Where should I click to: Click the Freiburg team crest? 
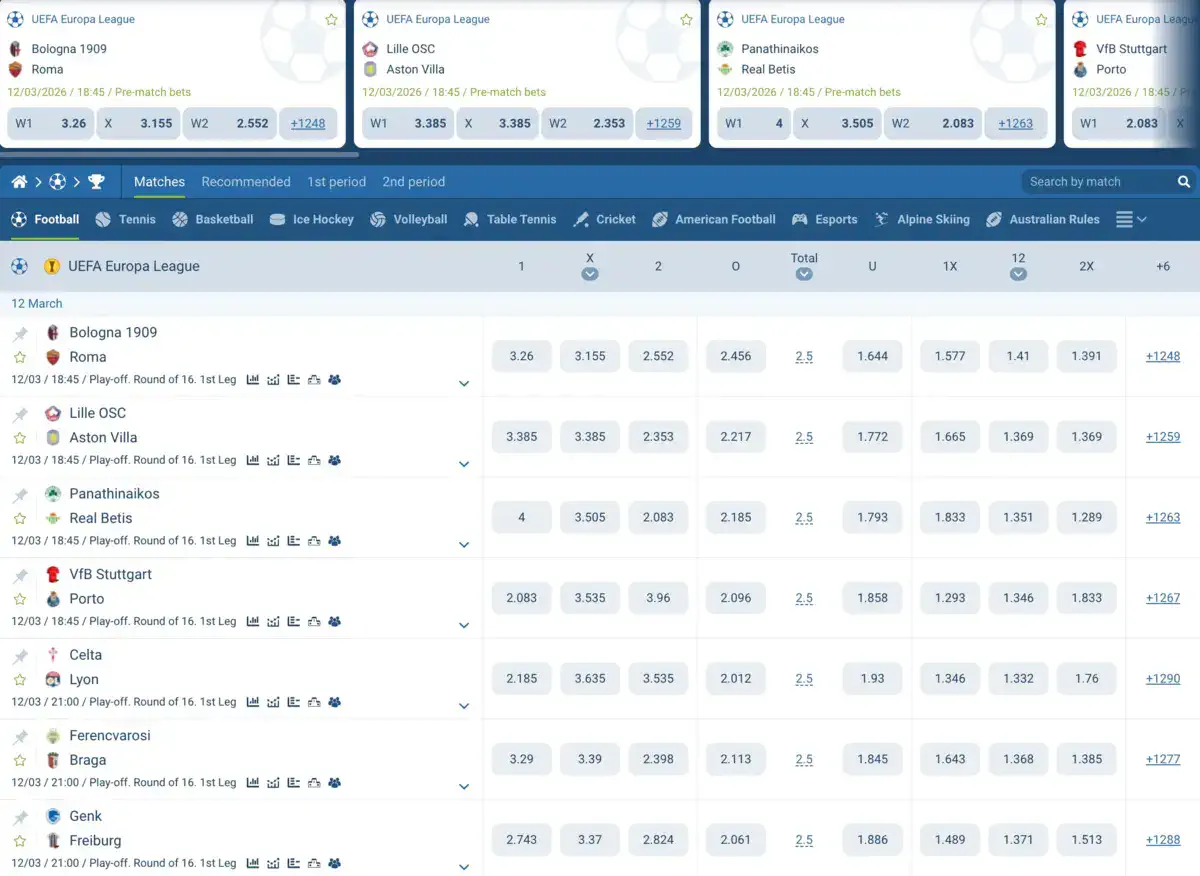pyautogui.click(x=53, y=841)
